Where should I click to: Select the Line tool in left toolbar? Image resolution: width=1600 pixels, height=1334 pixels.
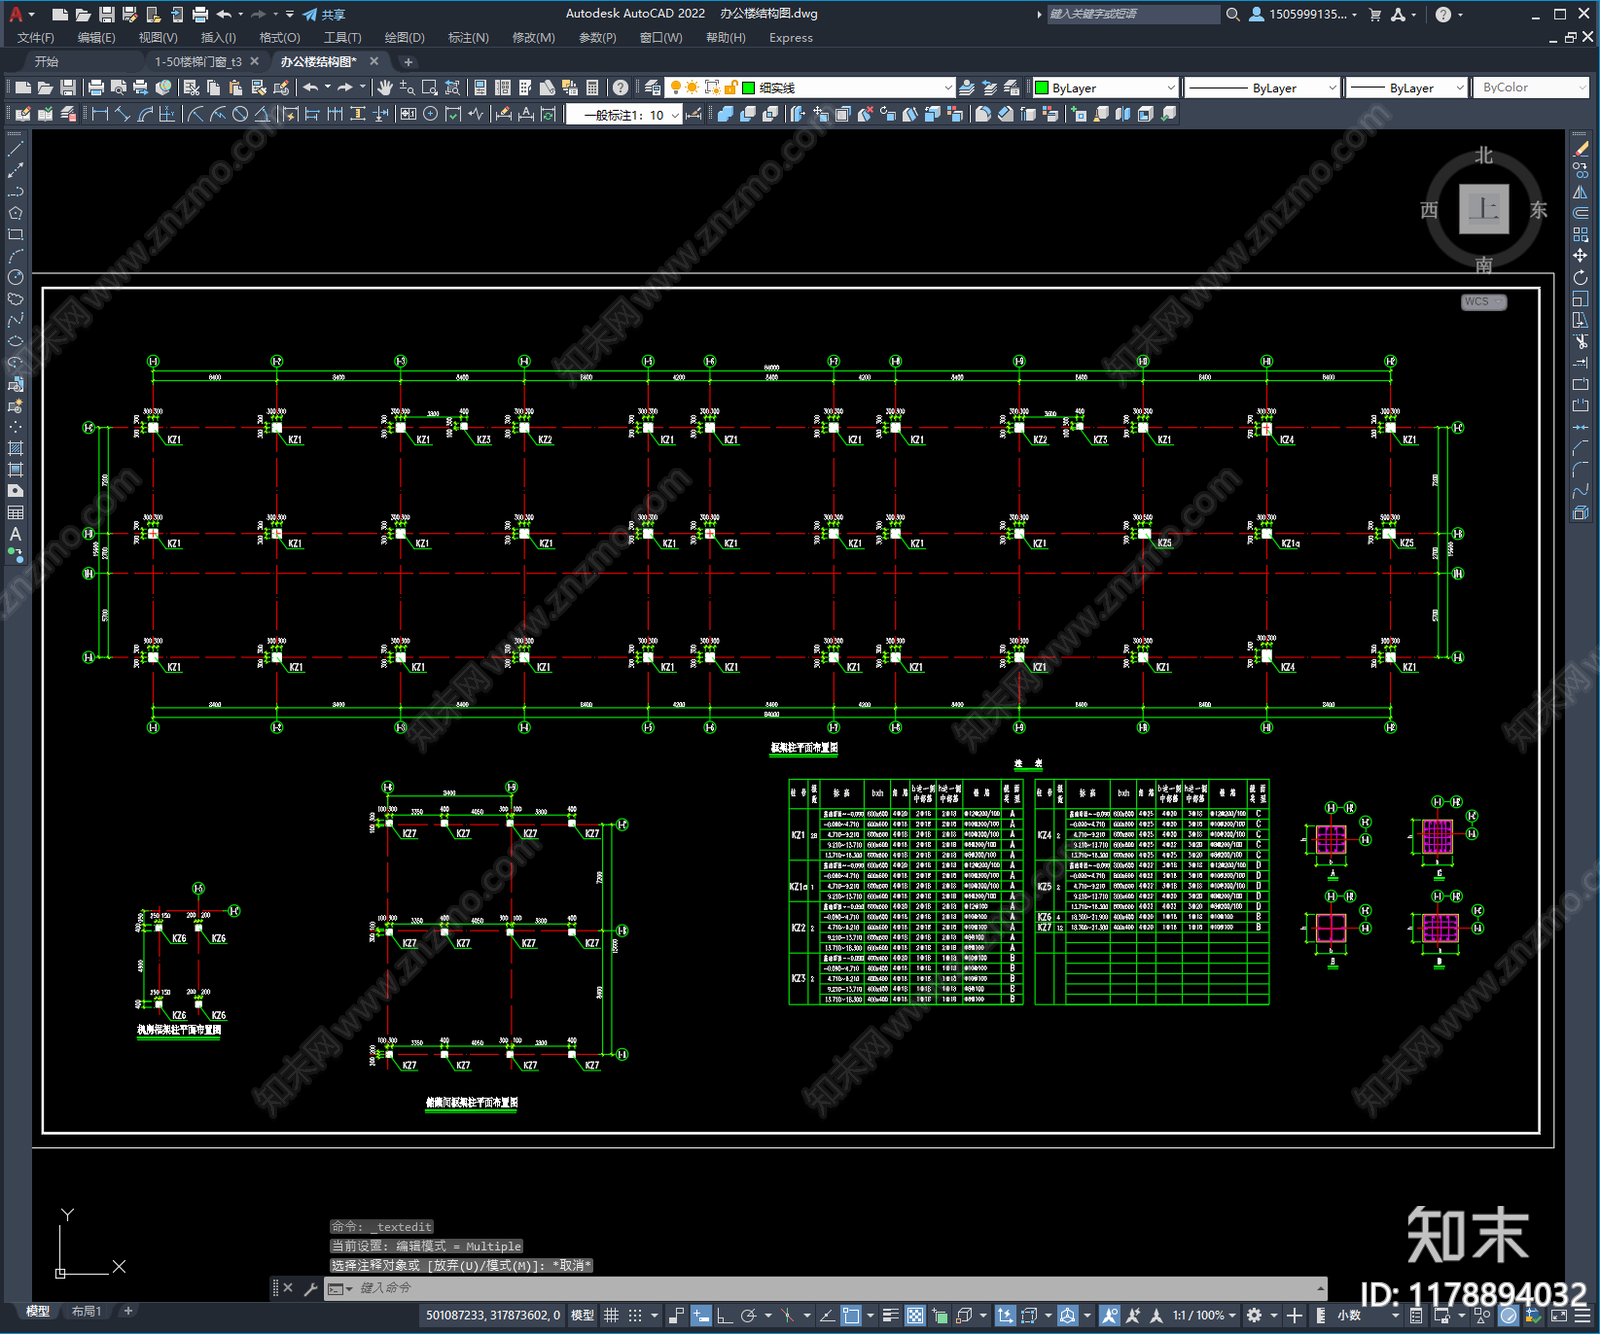click(15, 149)
